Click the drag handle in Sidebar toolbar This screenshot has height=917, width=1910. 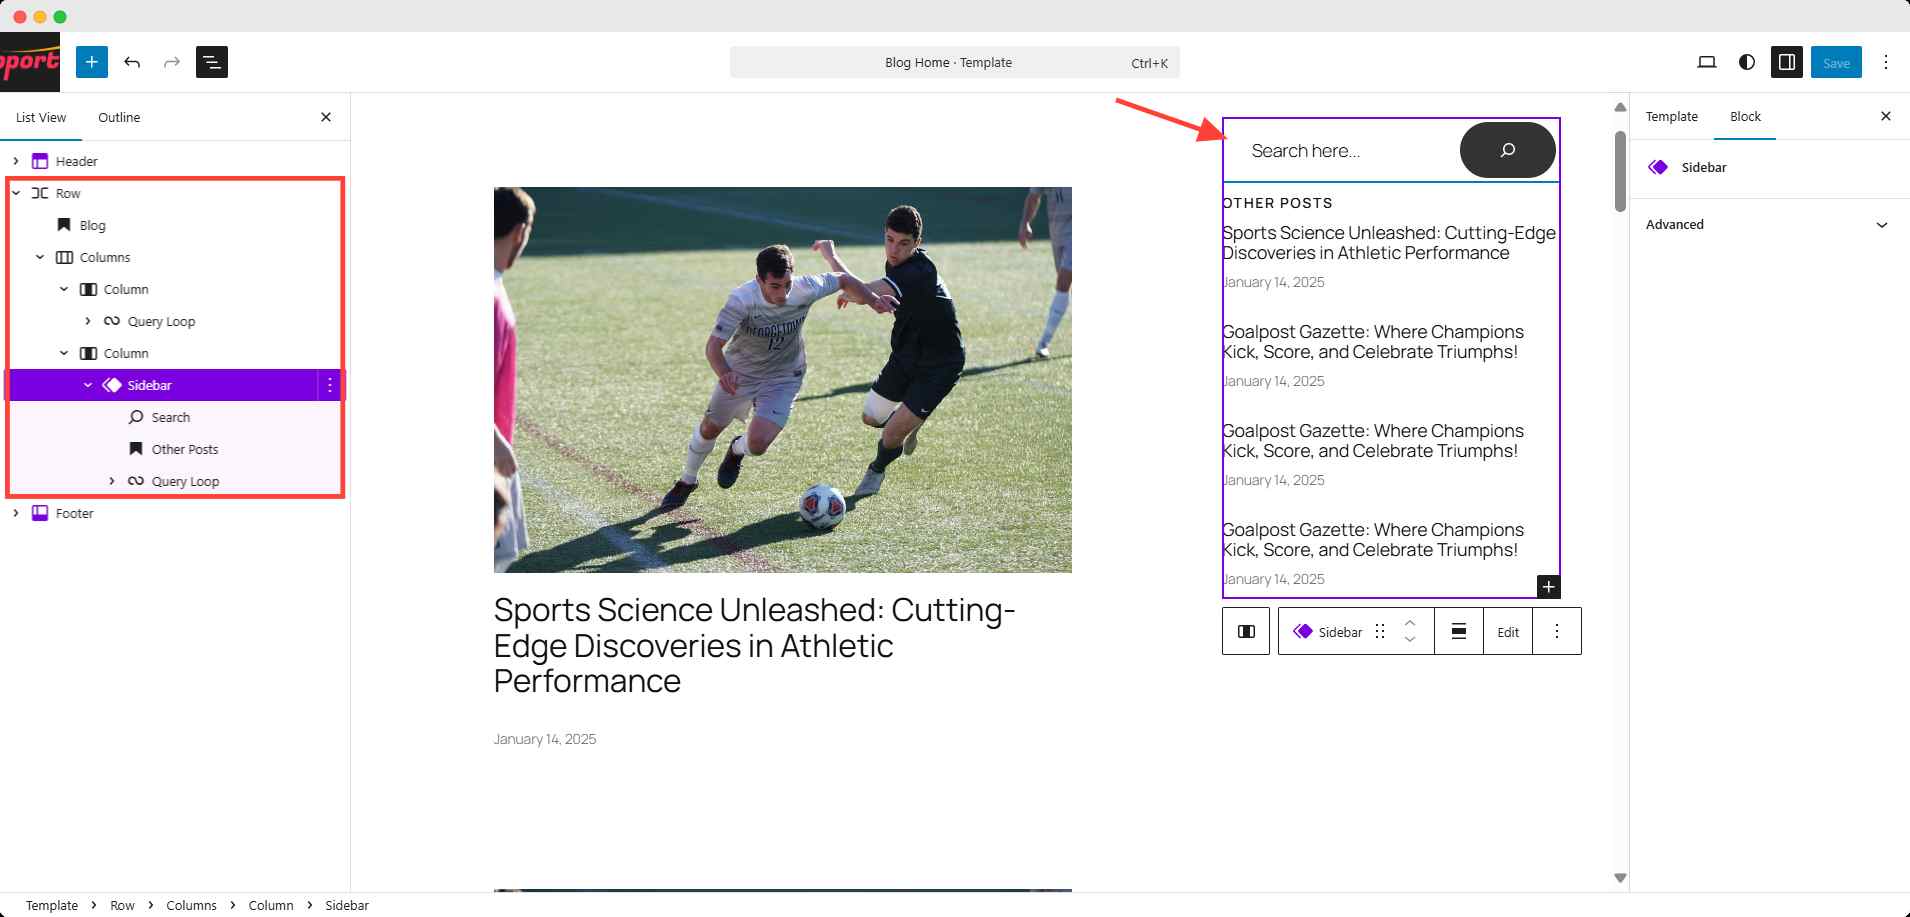1380,632
